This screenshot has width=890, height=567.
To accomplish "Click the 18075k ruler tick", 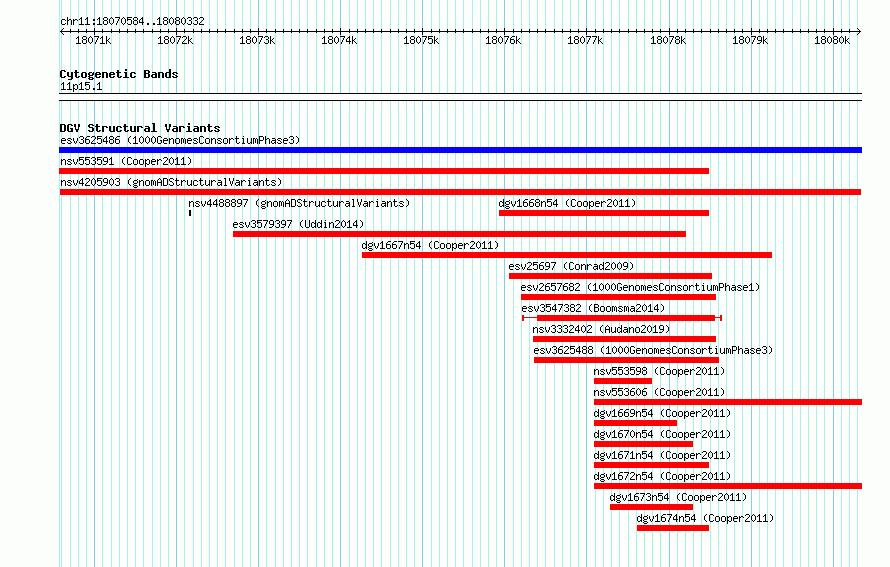I will [421, 40].
